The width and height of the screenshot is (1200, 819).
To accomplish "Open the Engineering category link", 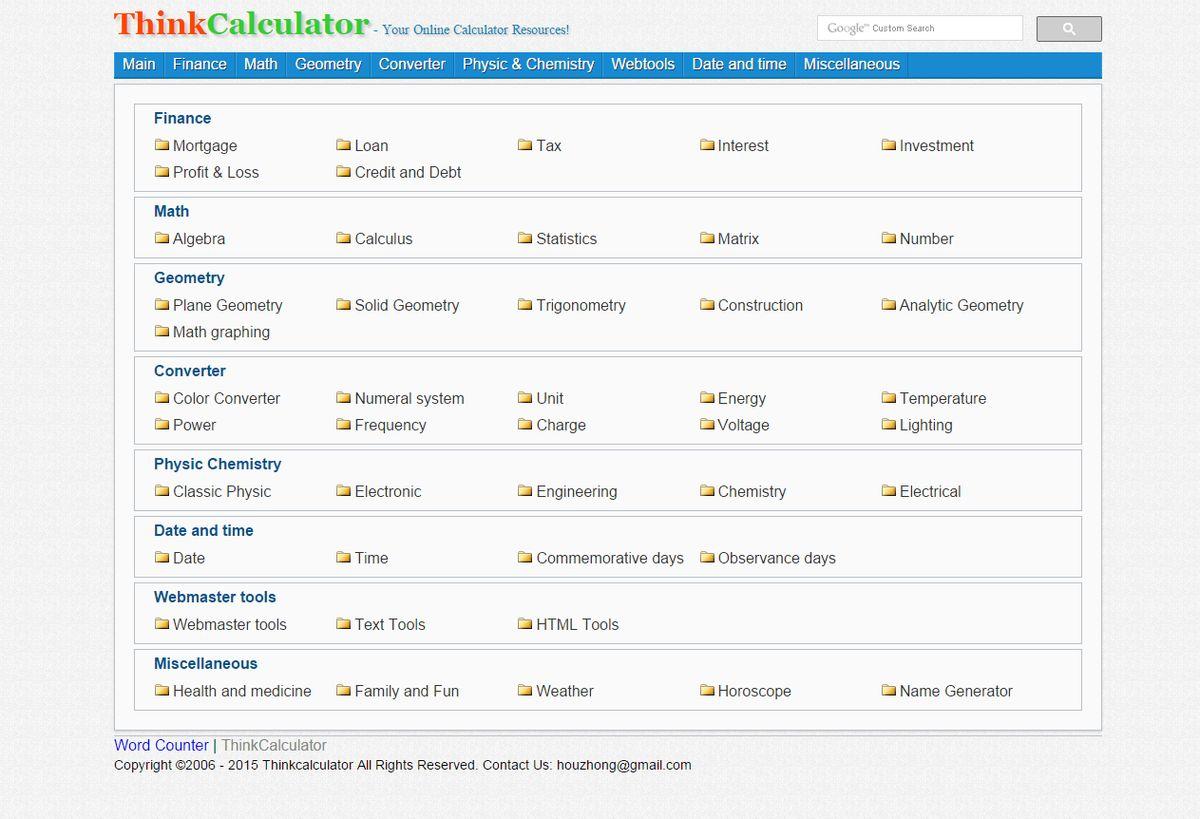I will [576, 491].
